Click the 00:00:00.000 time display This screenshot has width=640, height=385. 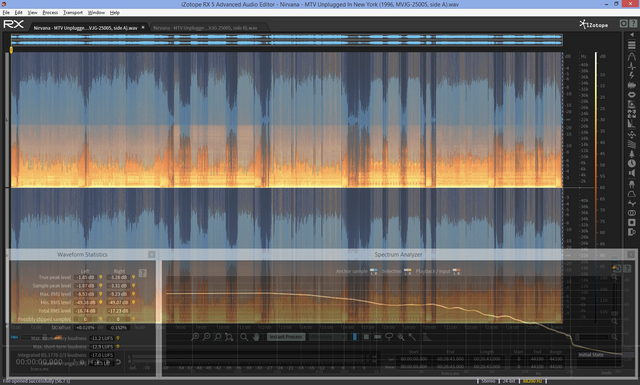tap(39, 362)
